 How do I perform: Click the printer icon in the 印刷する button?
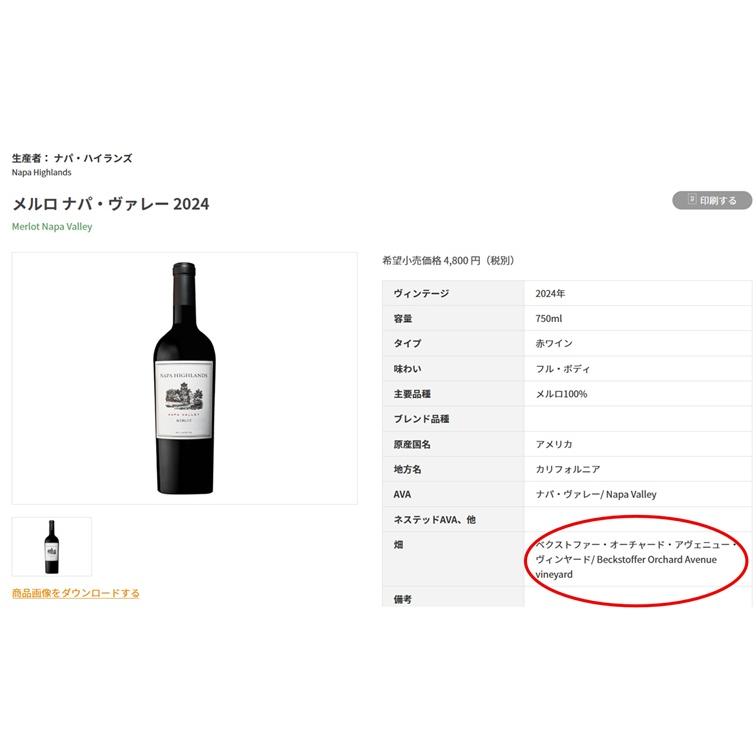[690, 201]
